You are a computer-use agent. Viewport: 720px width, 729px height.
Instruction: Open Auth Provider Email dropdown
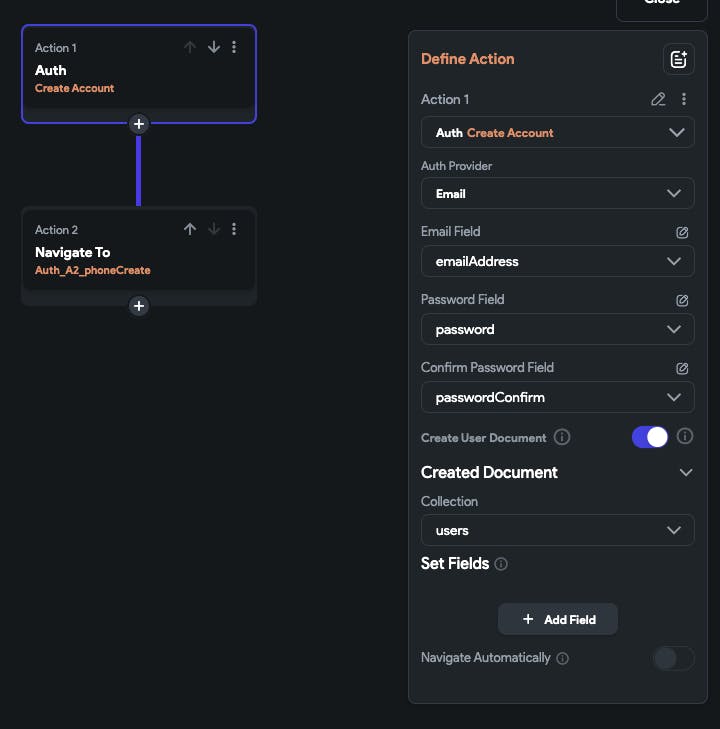[558, 193]
